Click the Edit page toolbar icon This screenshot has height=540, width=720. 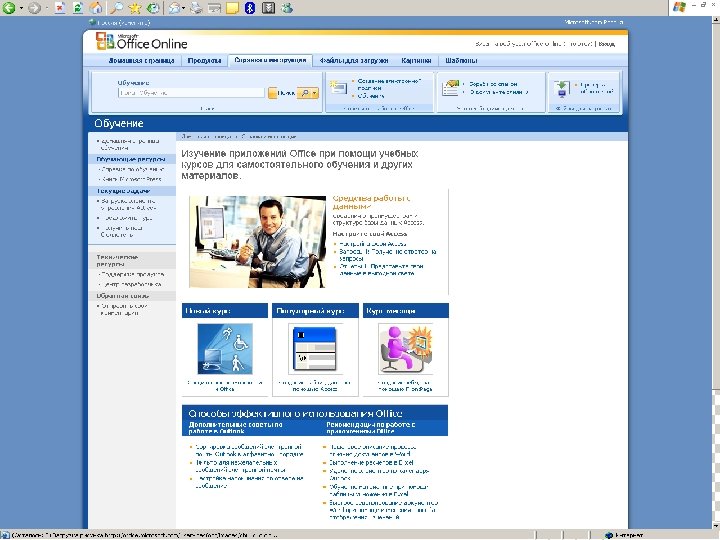tap(214, 7)
